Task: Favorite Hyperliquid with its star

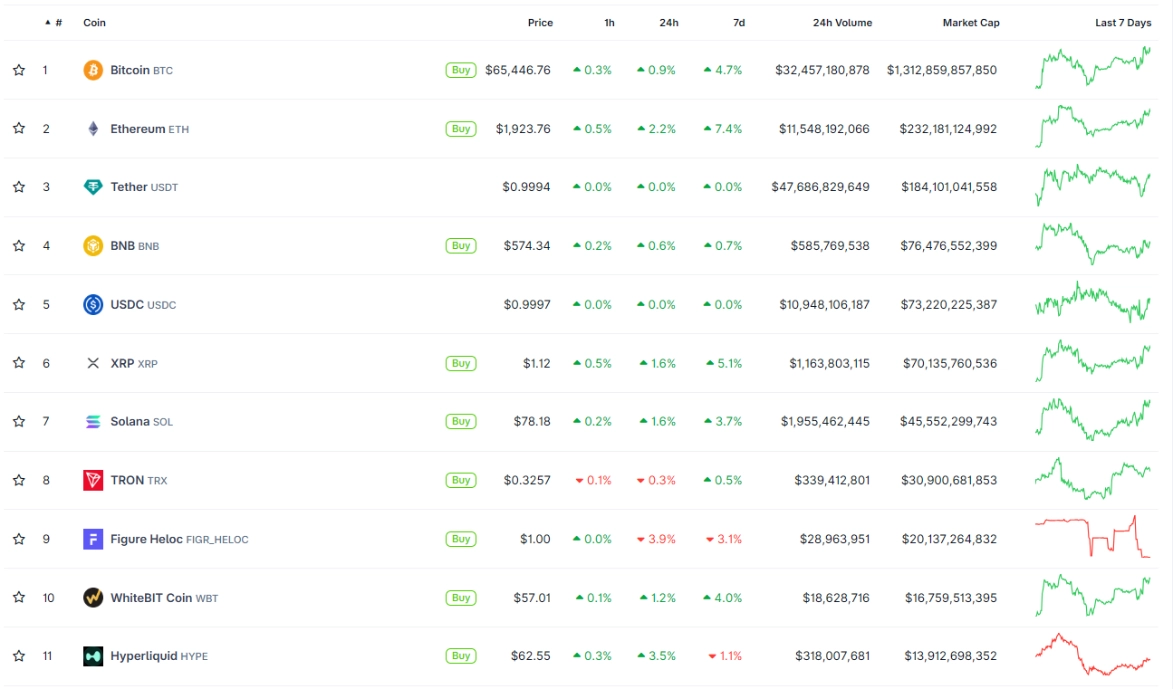Action: tap(19, 656)
